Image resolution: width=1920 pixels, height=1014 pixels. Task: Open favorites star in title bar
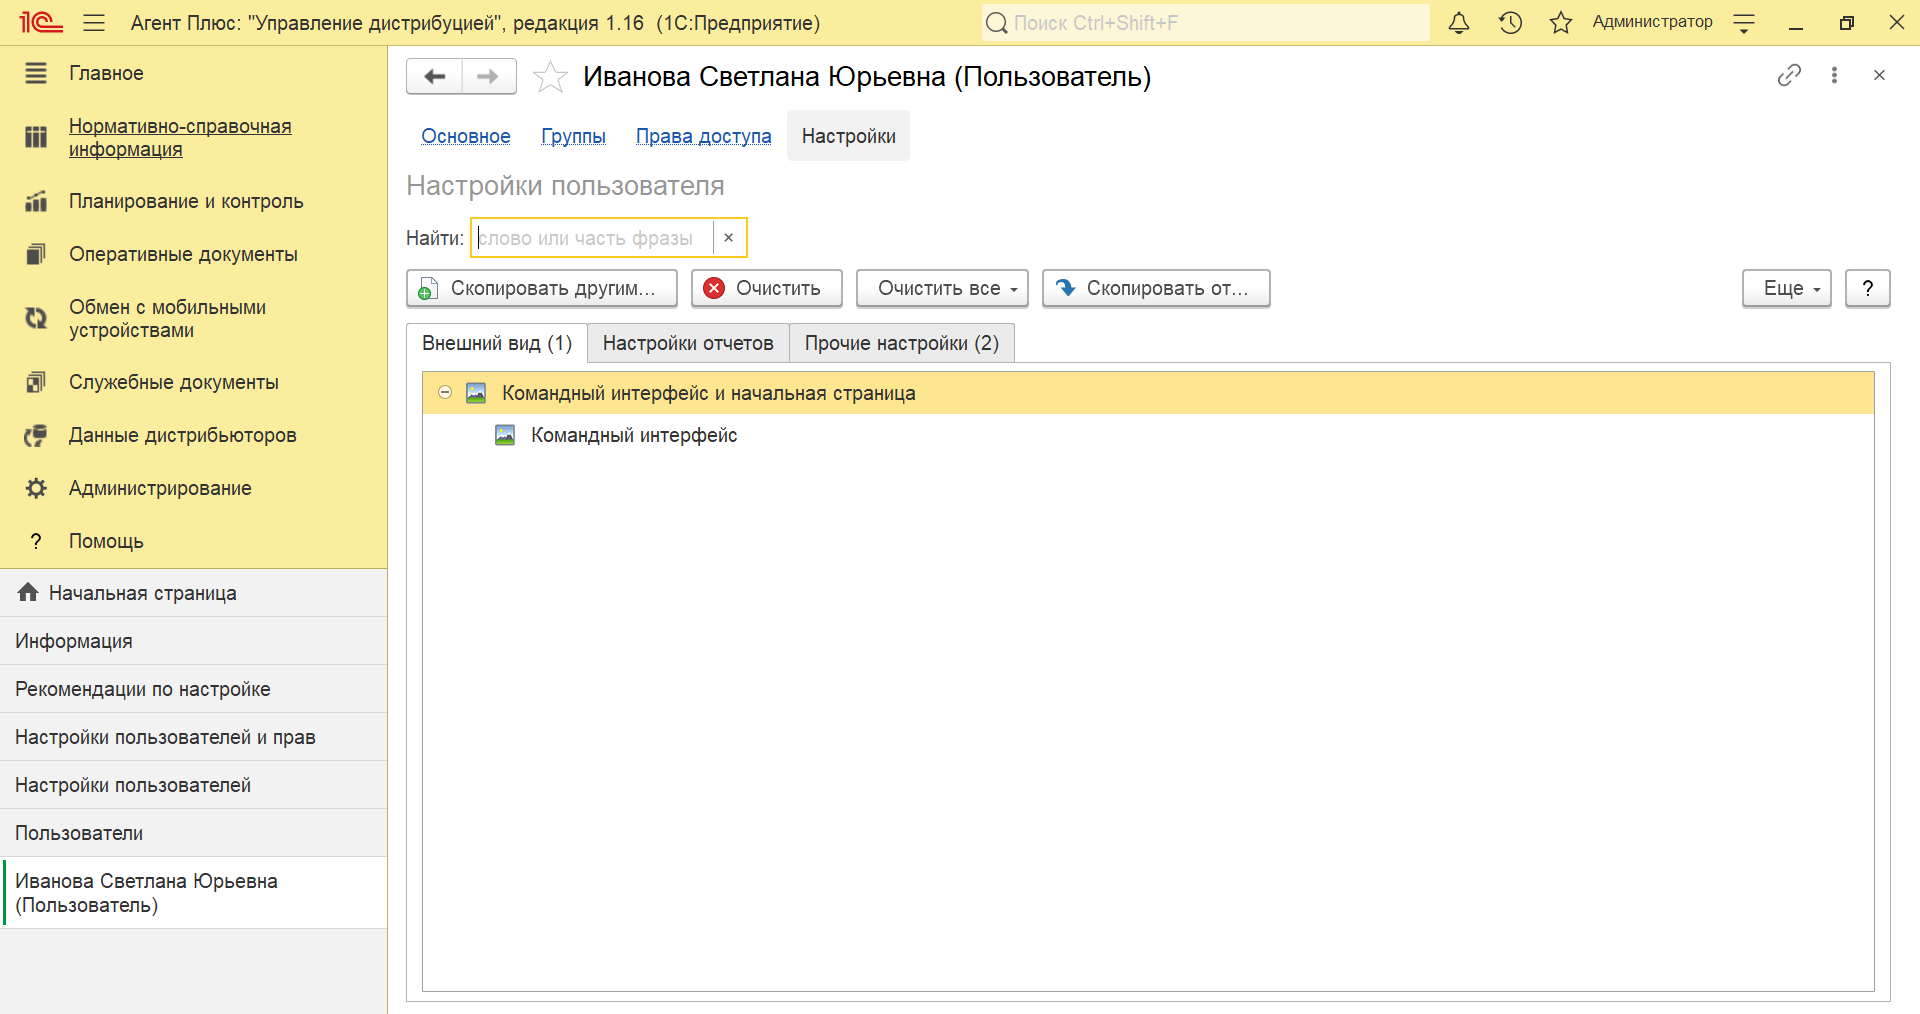click(x=1561, y=22)
